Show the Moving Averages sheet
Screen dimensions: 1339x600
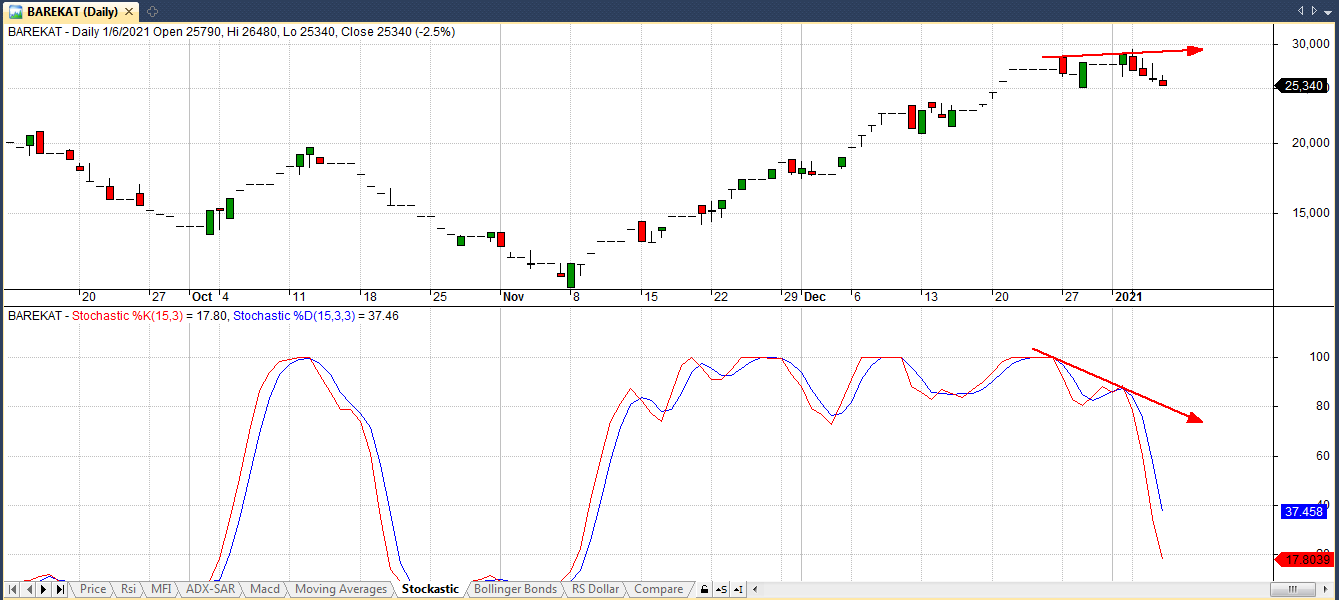pos(341,590)
